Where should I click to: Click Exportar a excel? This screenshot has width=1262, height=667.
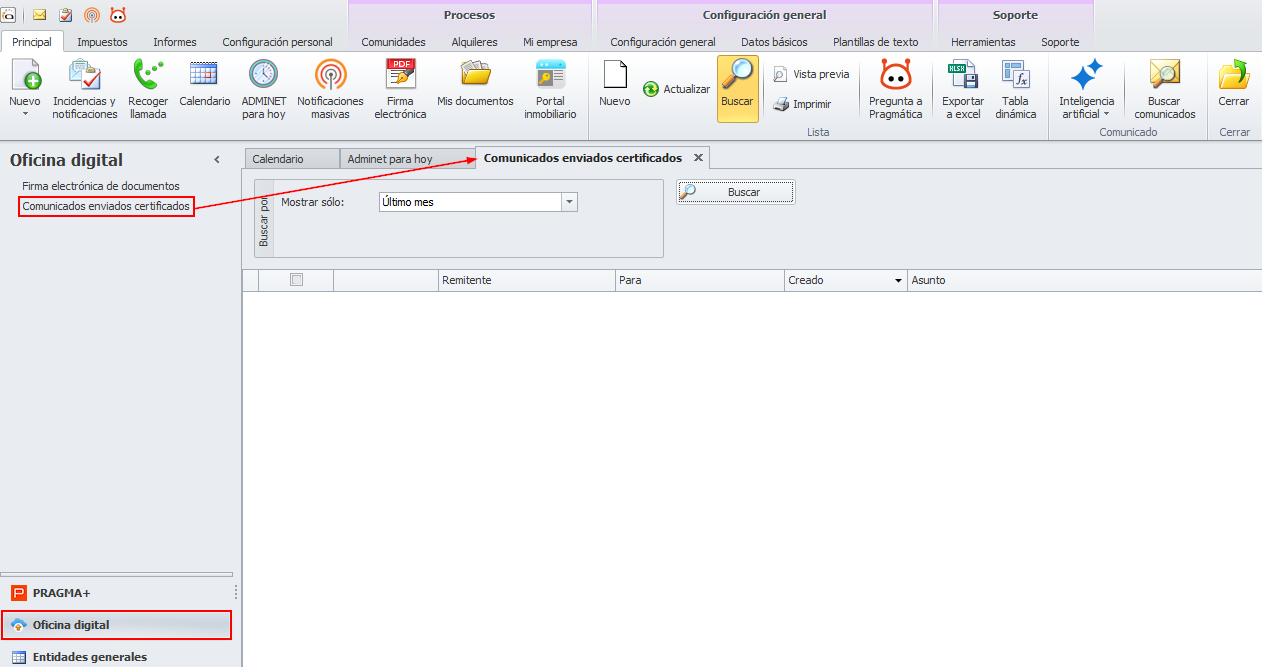pos(963,89)
